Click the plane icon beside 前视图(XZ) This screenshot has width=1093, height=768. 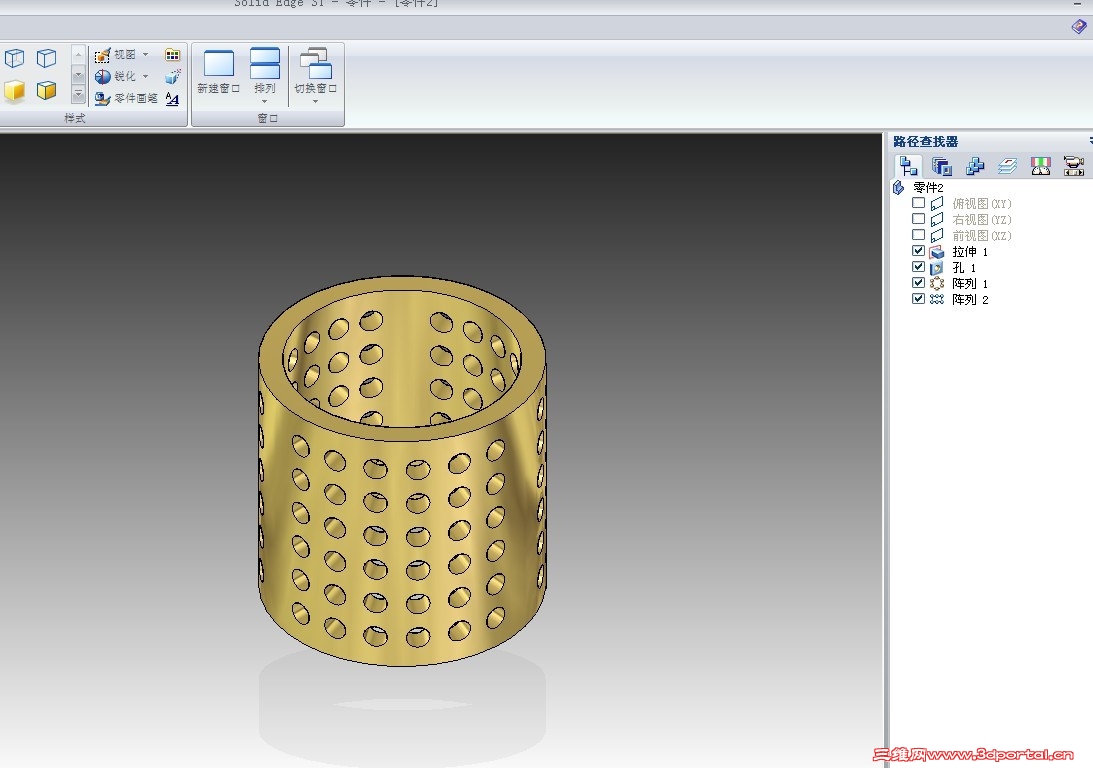click(x=937, y=236)
